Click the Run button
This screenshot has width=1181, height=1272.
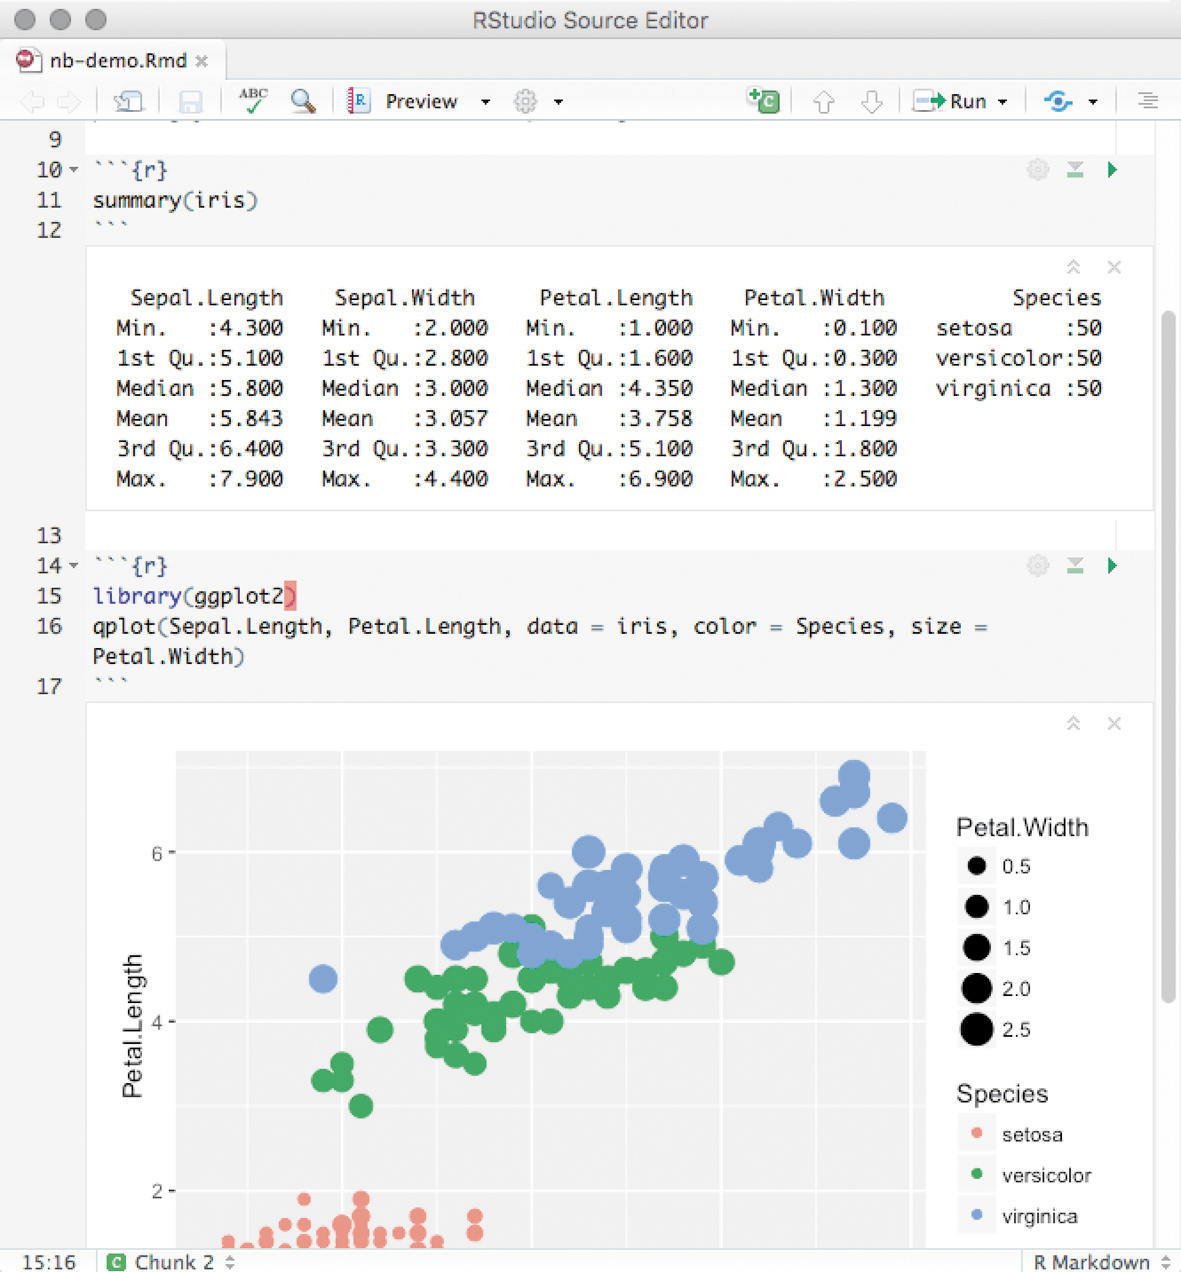click(950, 101)
